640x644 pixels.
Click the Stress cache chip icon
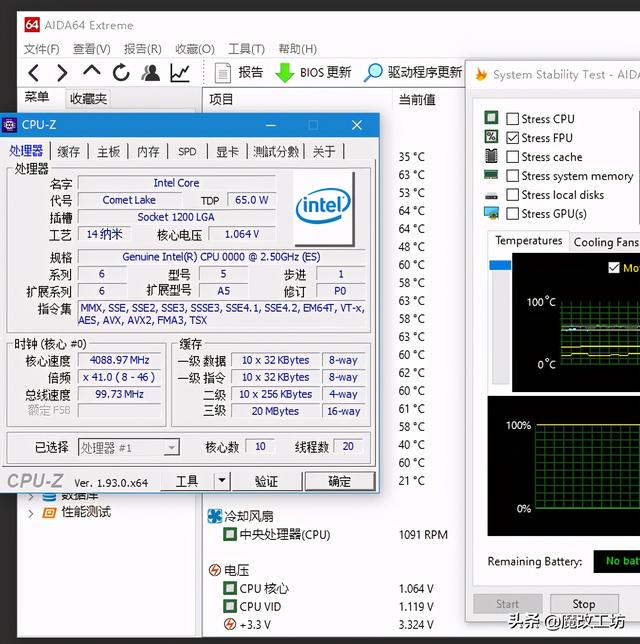[x=491, y=156]
